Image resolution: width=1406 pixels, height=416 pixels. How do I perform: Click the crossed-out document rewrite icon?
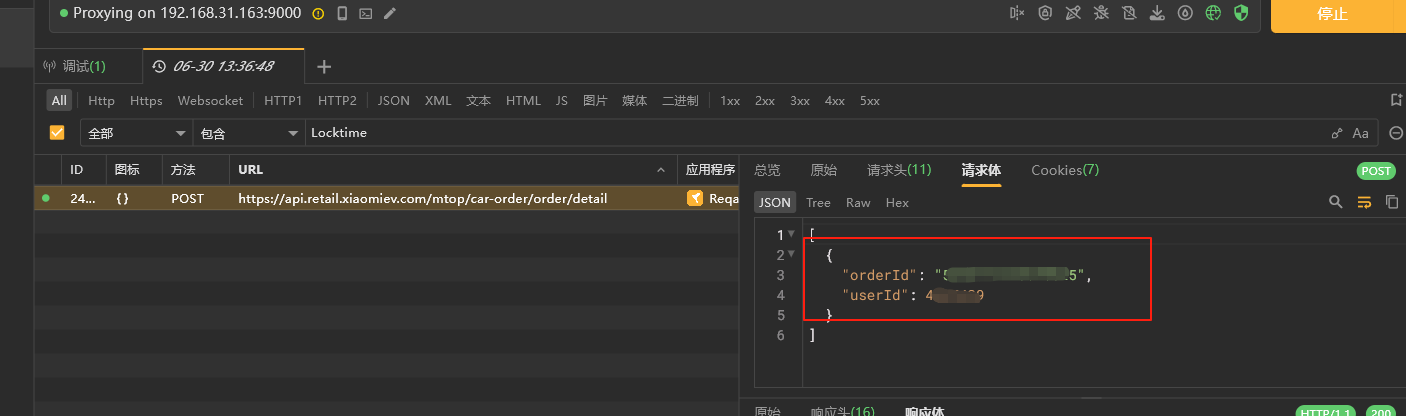[x=1130, y=14]
